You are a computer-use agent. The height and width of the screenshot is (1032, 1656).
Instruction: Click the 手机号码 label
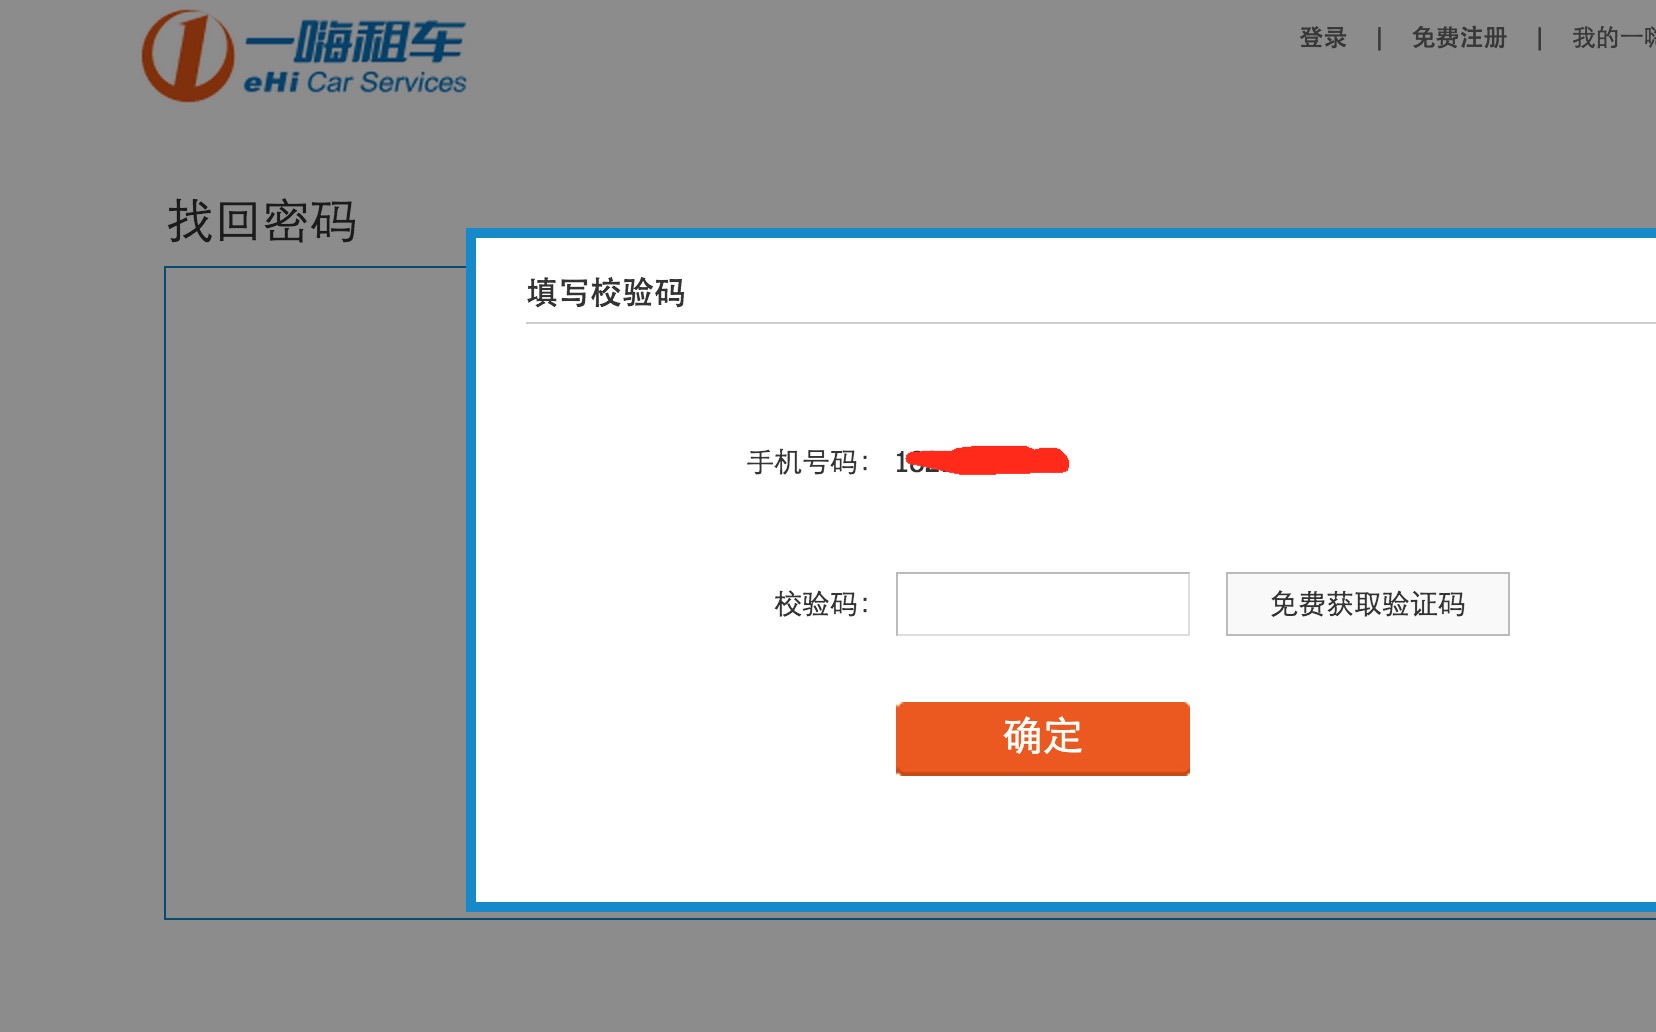tap(808, 462)
